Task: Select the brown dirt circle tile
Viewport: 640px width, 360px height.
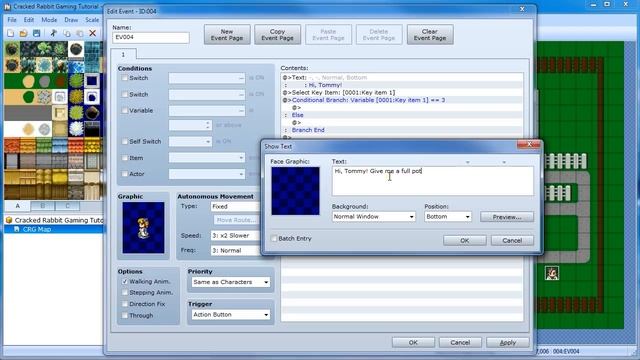Action: pyautogui.click(x=60, y=81)
